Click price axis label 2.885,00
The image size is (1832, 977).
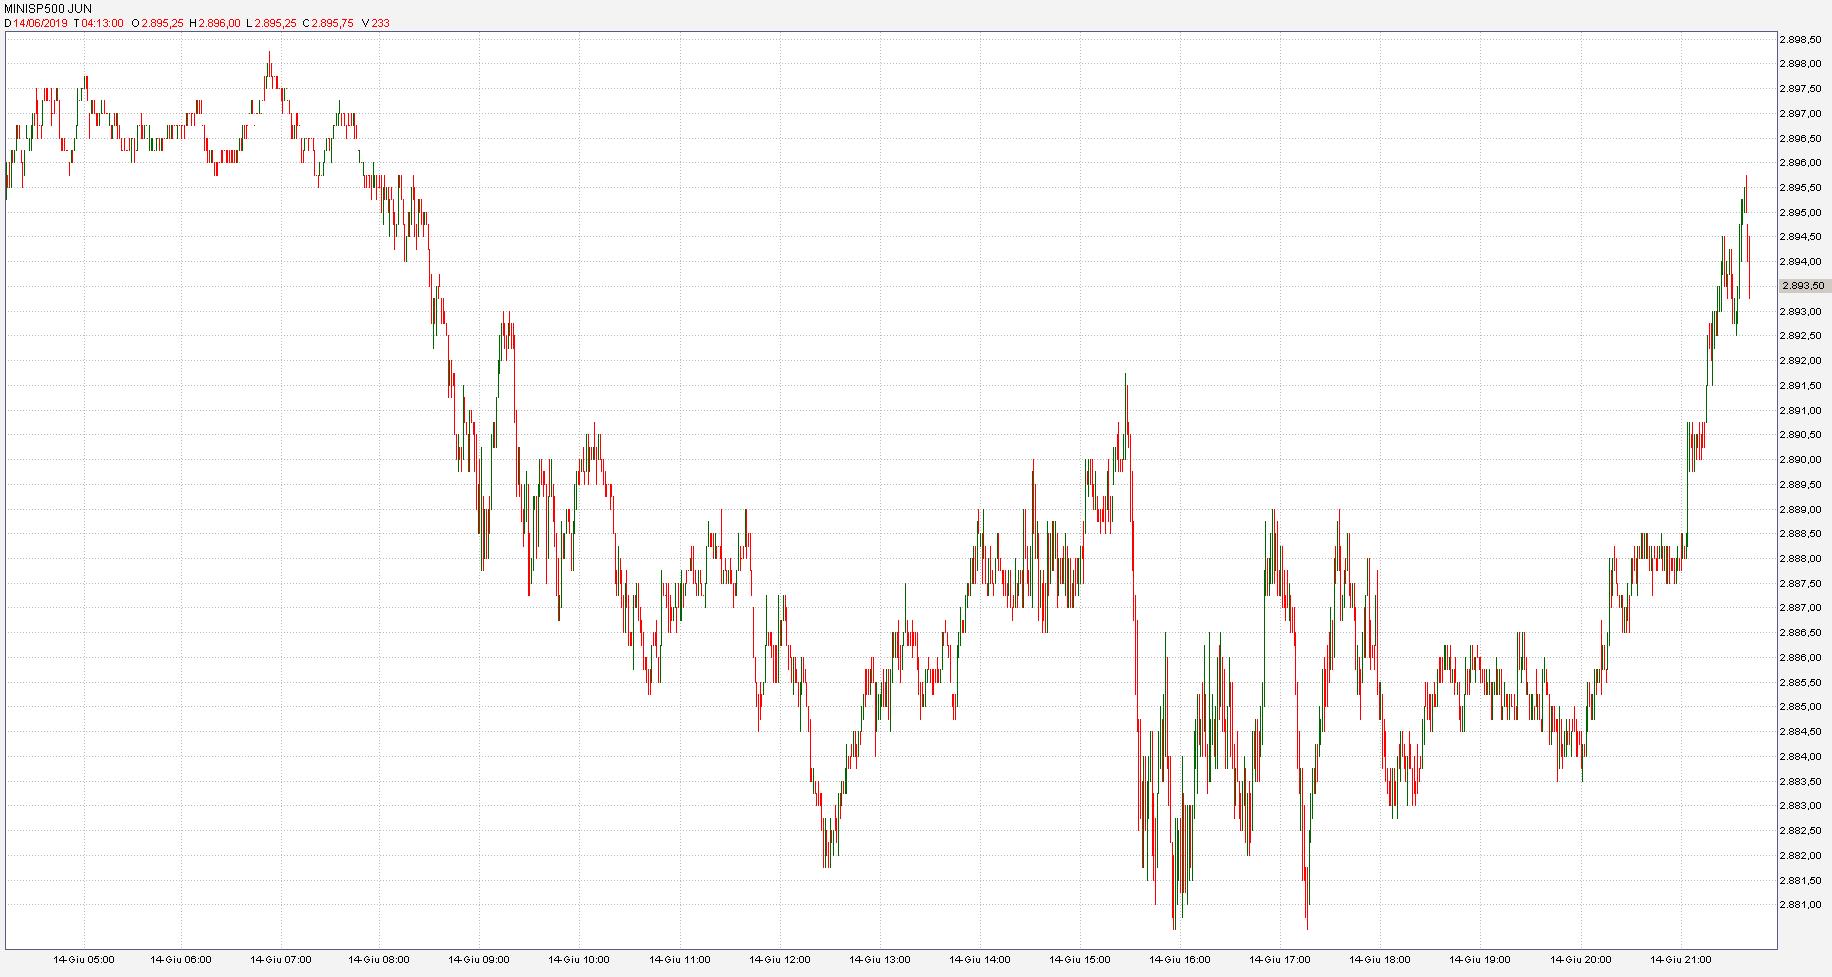(1801, 707)
